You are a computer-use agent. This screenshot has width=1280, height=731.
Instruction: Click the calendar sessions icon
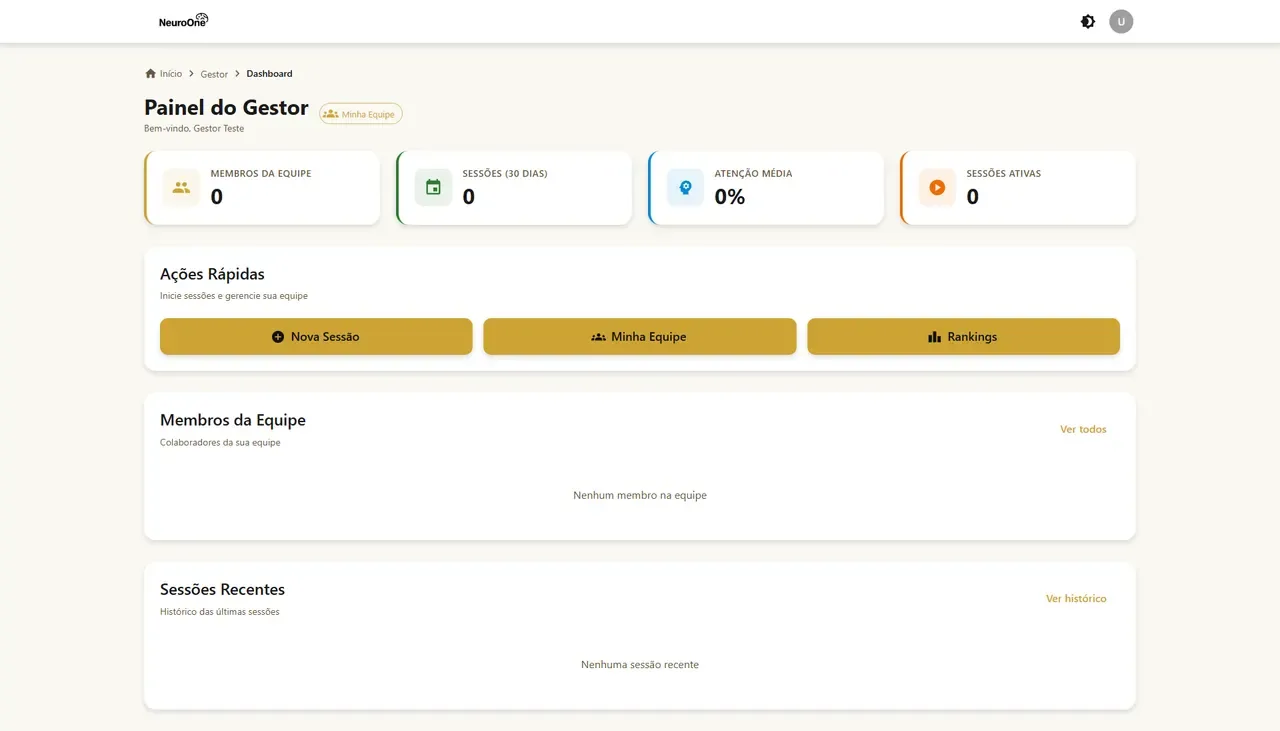[x=433, y=187]
